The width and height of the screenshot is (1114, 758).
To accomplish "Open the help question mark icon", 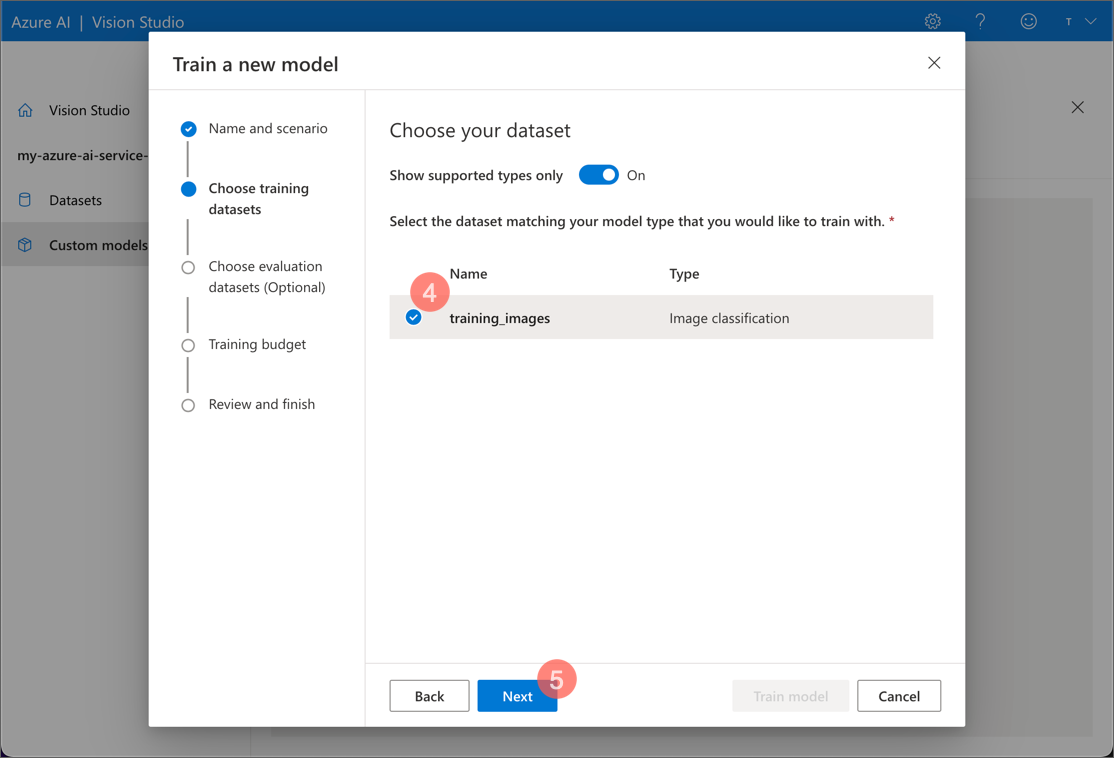I will pos(980,21).
